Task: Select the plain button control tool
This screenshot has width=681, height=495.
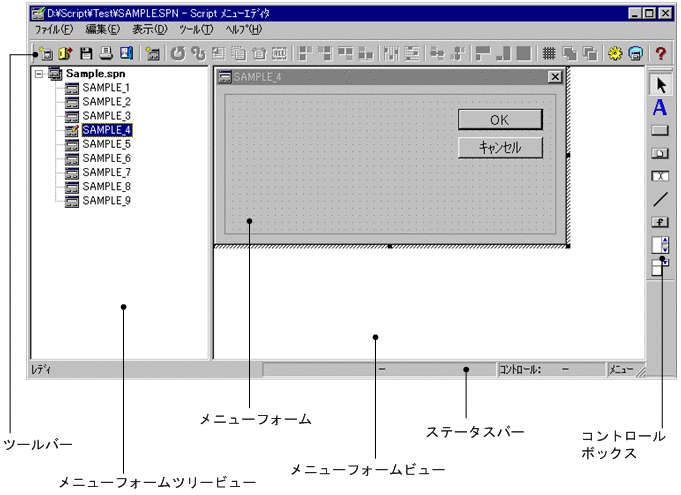Action: (x=660, y=131)
